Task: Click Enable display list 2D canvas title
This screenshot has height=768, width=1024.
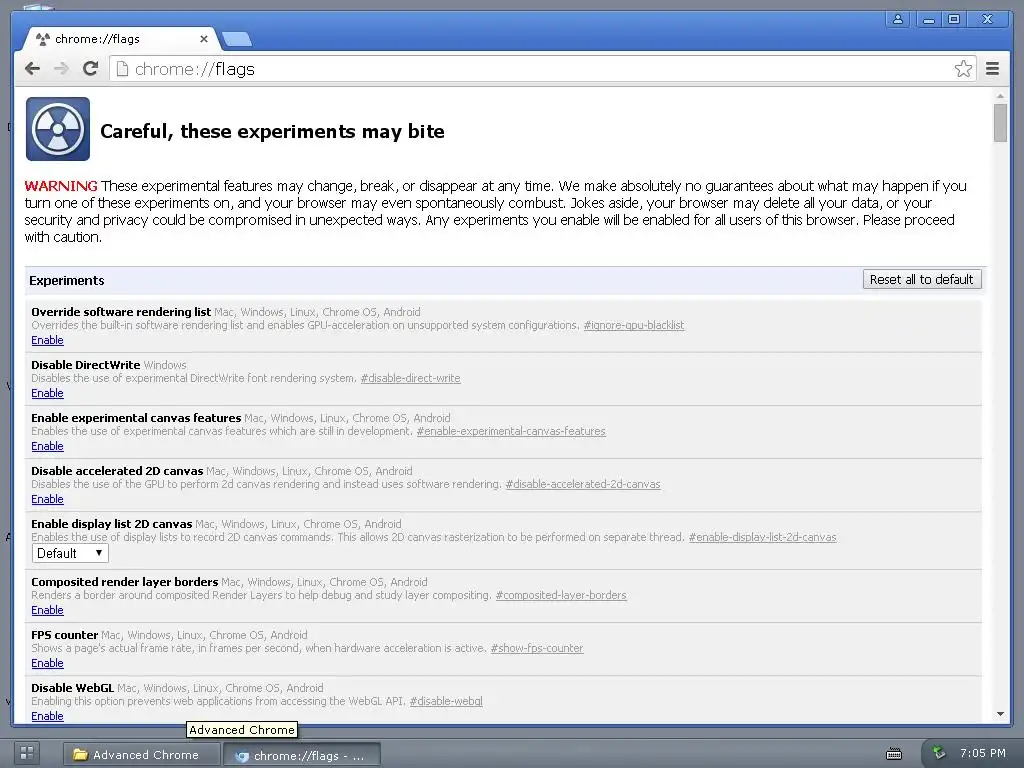Action: pyautogui.click(x=112, y=524)
